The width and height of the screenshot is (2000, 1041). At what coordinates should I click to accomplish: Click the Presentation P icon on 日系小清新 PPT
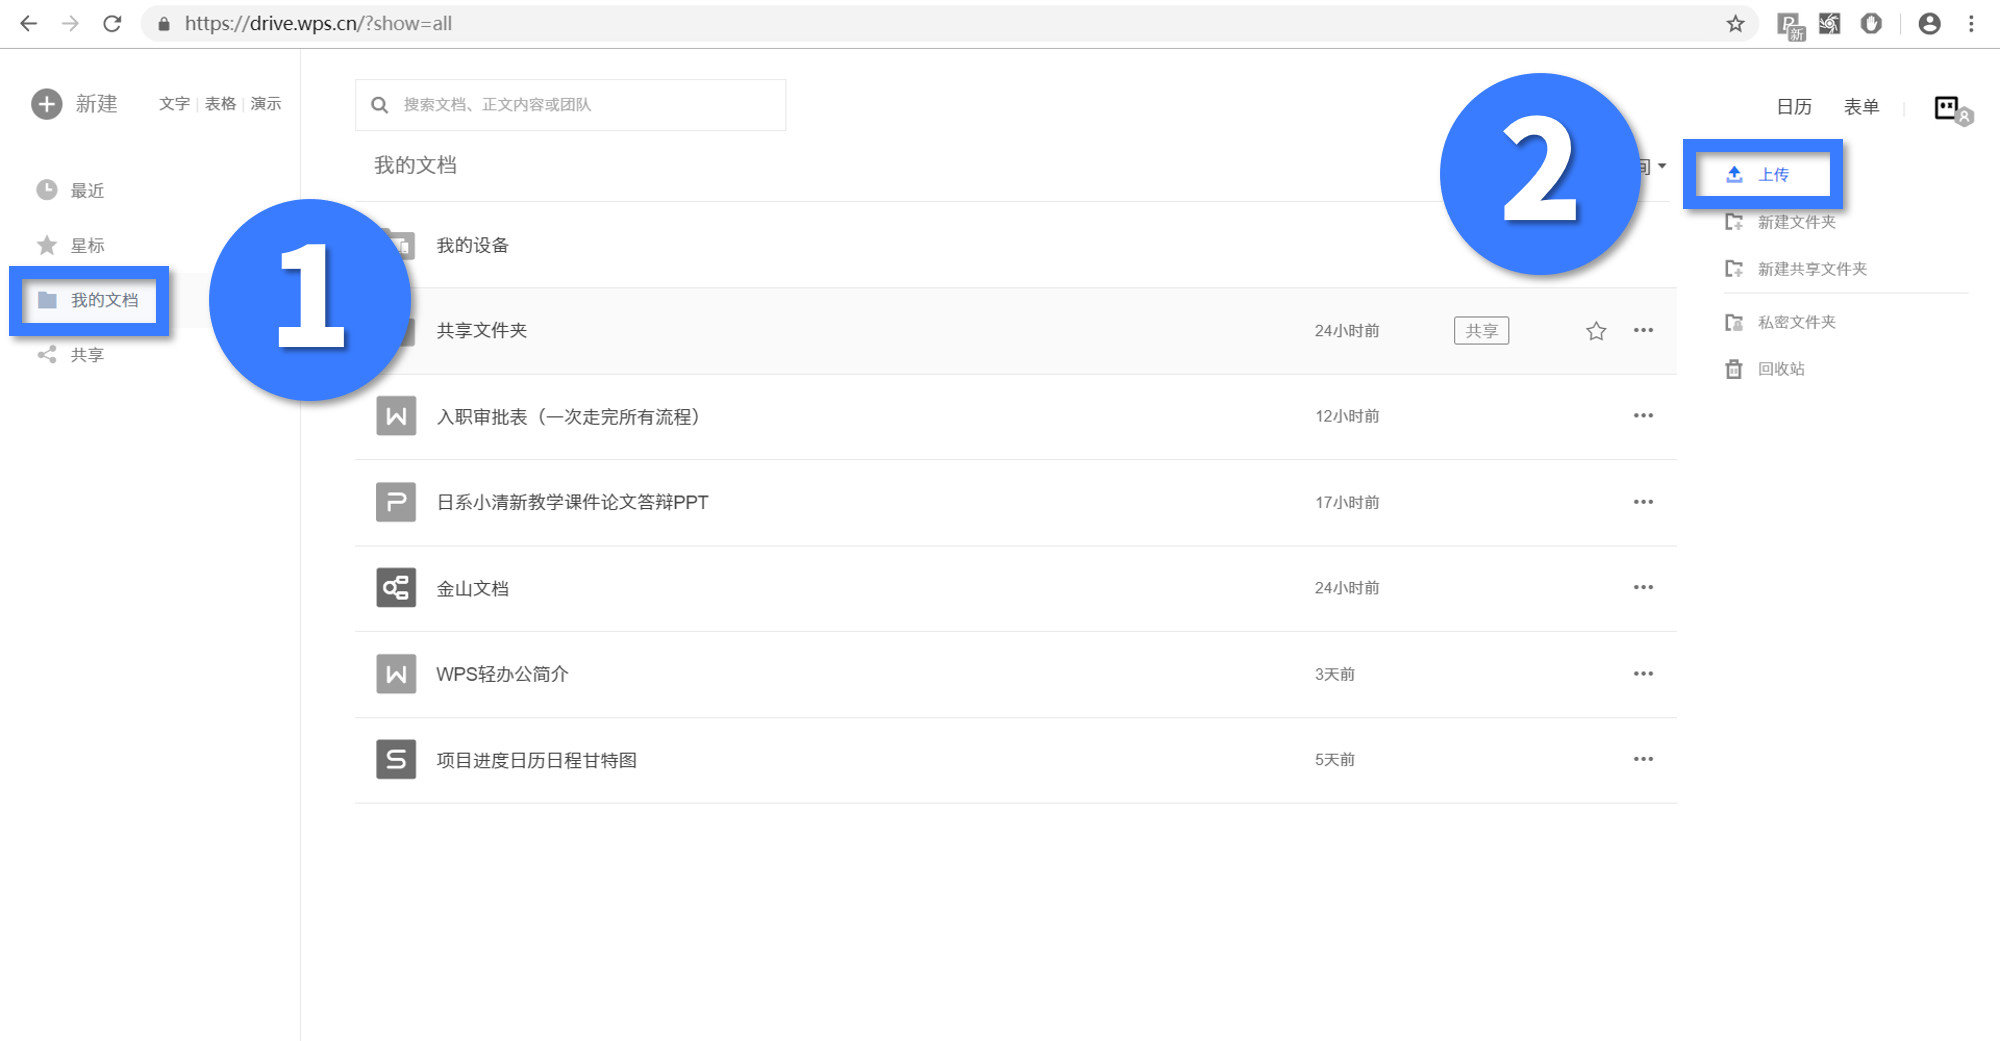coord(396,502)
